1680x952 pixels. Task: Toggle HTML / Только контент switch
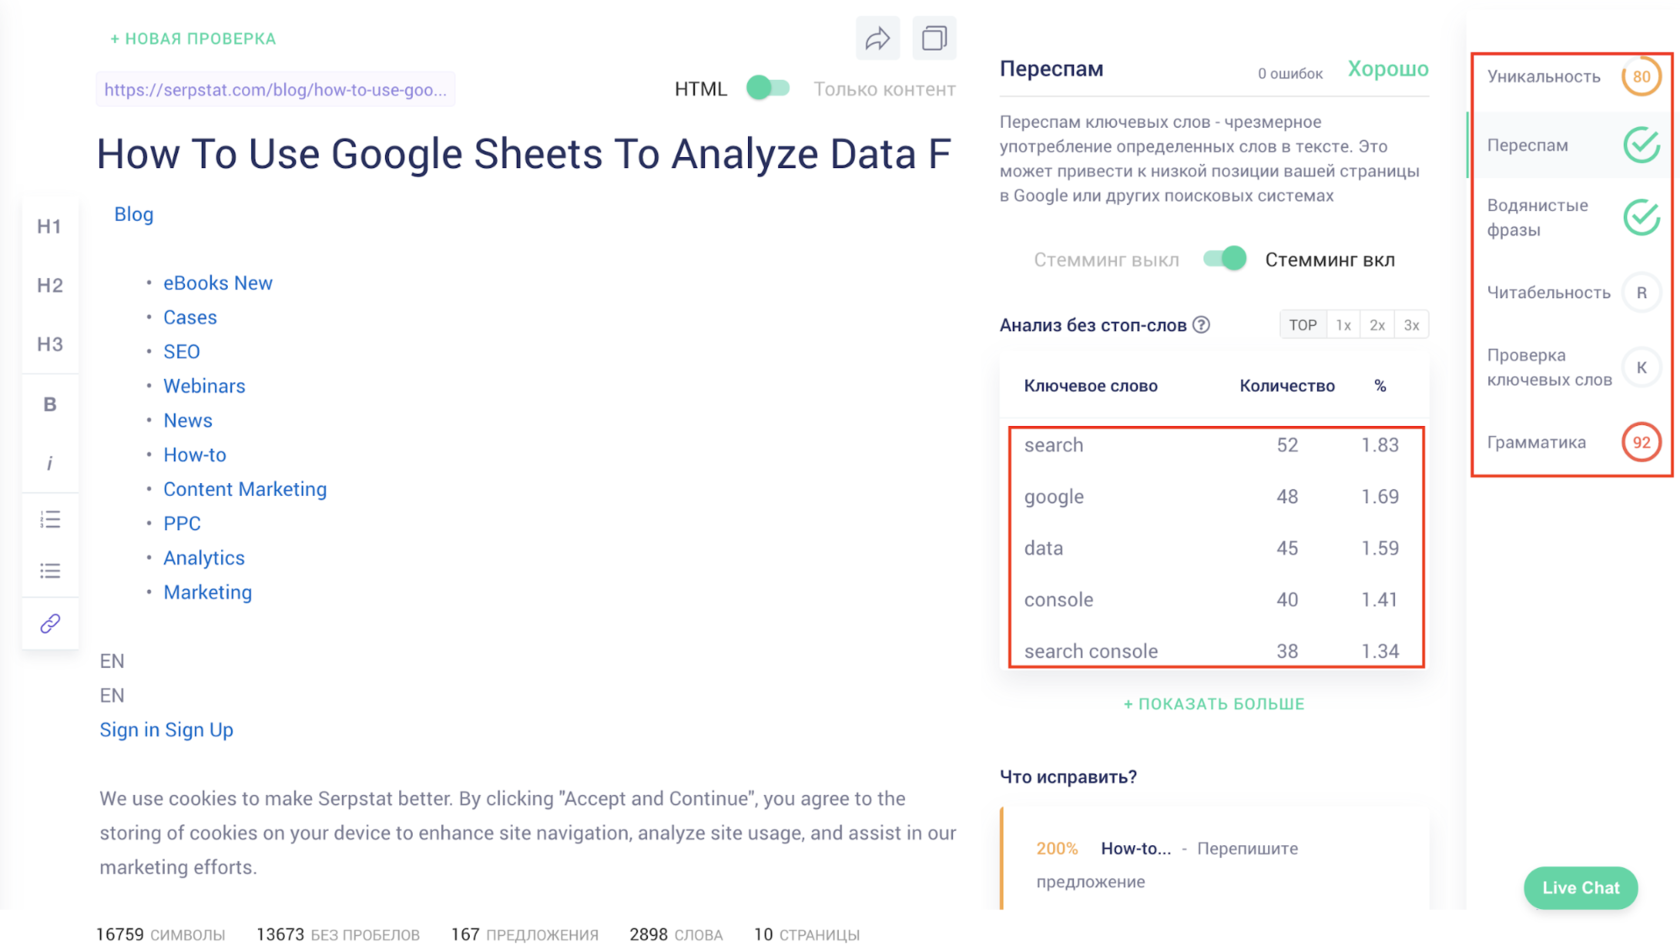click(x=768, y=88)
